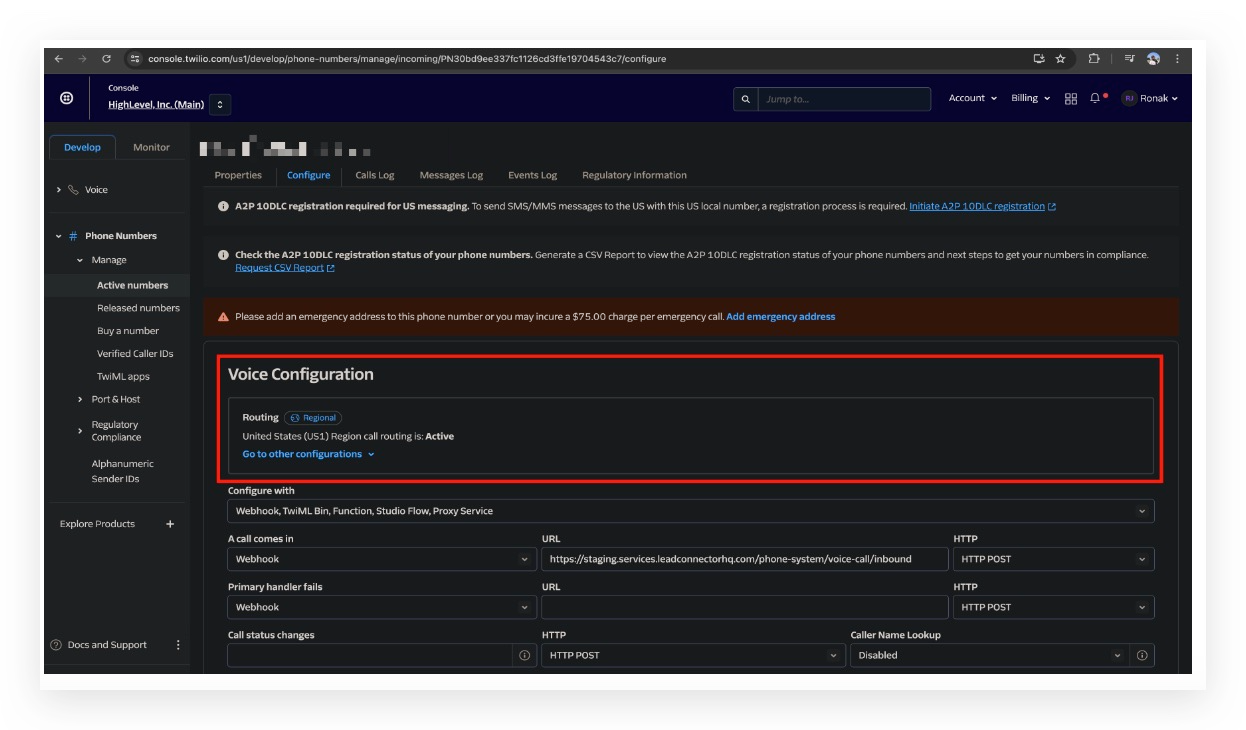Image resolution: width=1246 pixels, height=730 pixels.
Task: Expand Go to other configurations
Action: point(308,454)
